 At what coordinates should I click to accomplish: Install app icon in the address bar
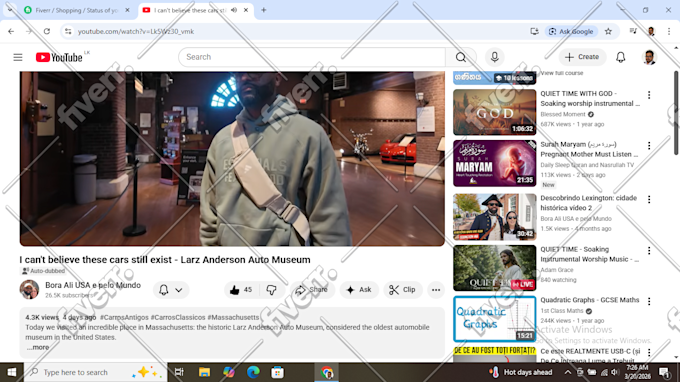point(534,31)
